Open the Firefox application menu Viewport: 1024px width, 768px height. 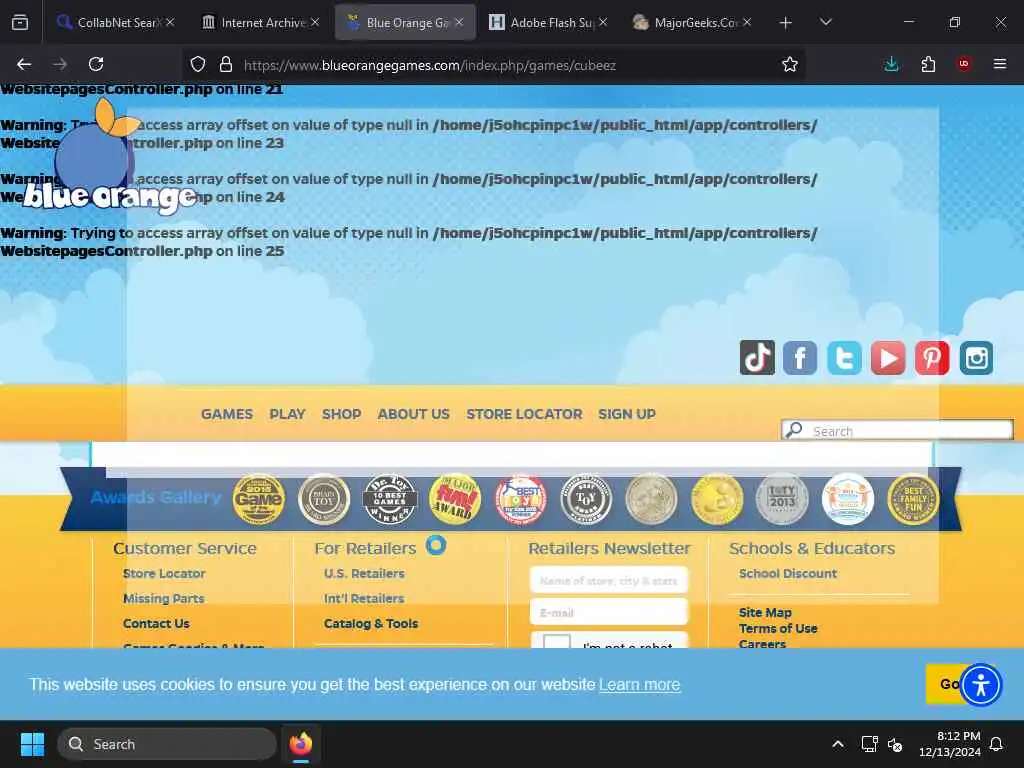pos(999,64)
